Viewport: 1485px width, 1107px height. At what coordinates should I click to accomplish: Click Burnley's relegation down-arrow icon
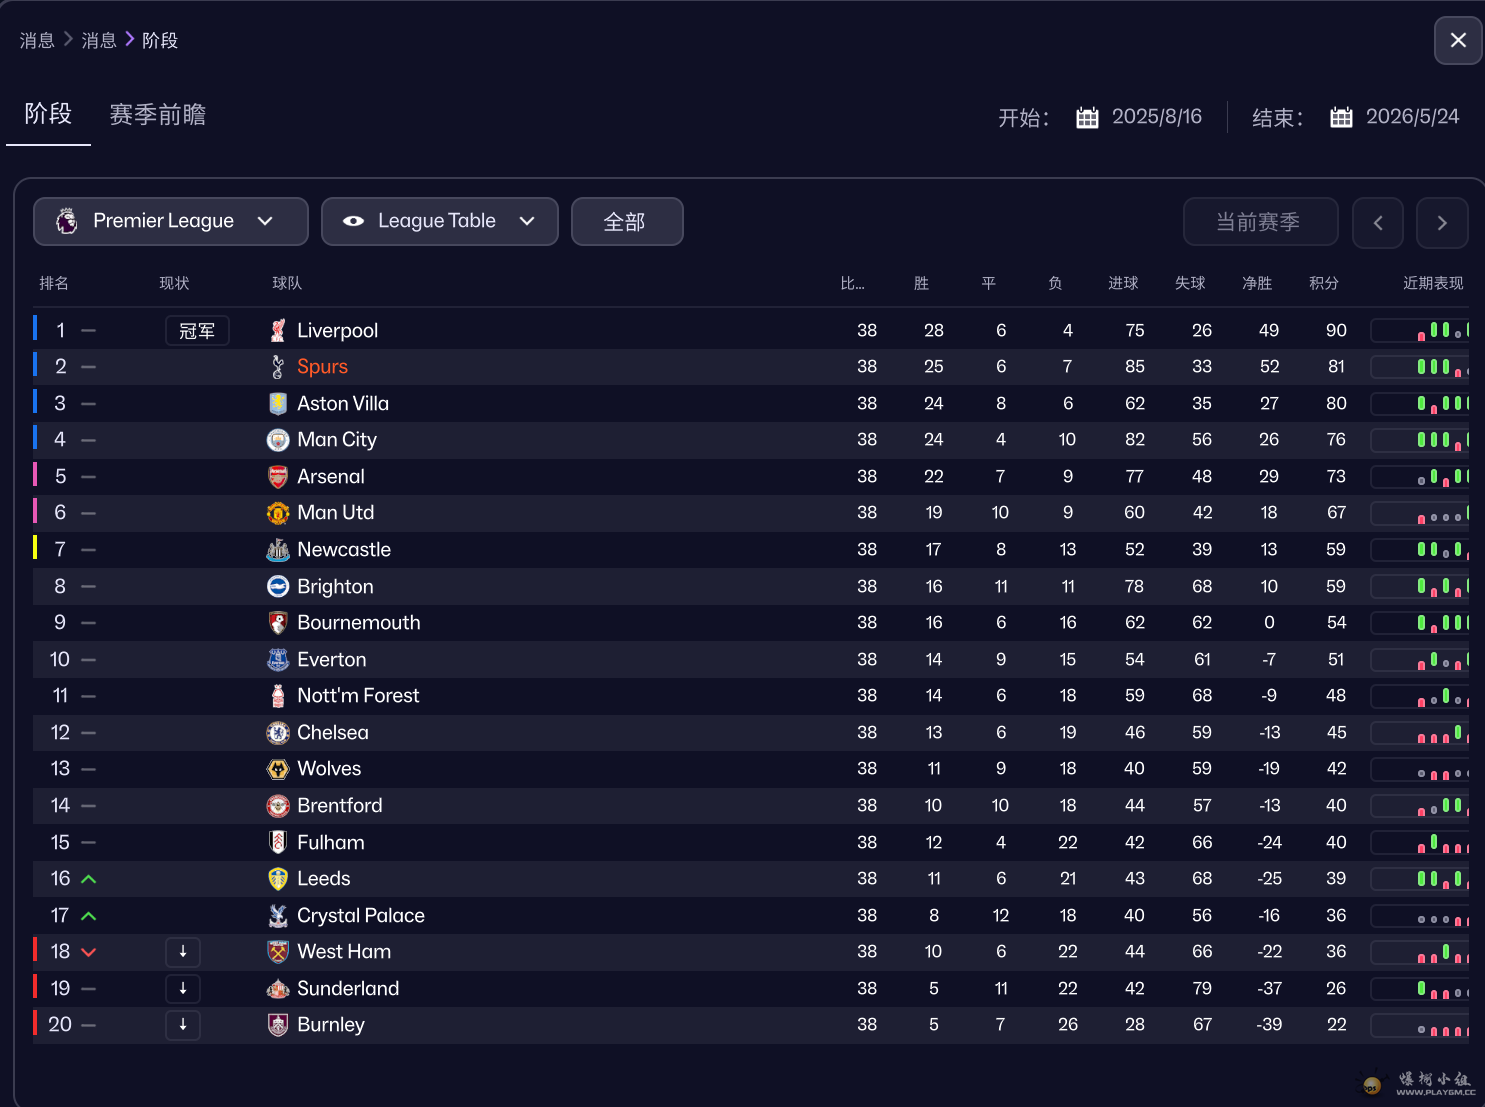coord(183,1025)
